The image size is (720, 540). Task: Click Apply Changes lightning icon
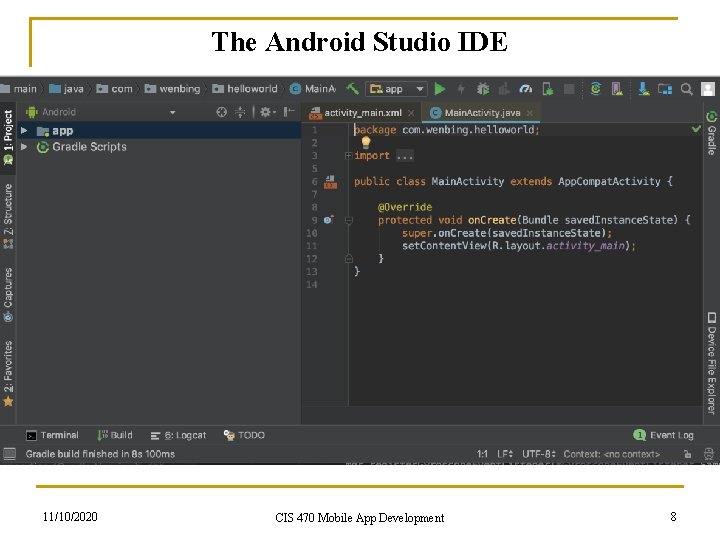[x=461, y=89]
